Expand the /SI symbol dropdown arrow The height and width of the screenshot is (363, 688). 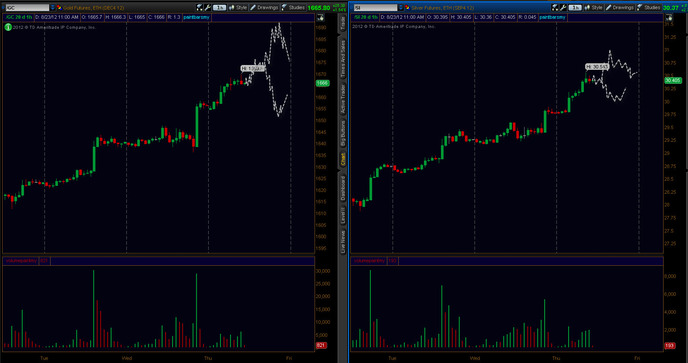point(401,8)
